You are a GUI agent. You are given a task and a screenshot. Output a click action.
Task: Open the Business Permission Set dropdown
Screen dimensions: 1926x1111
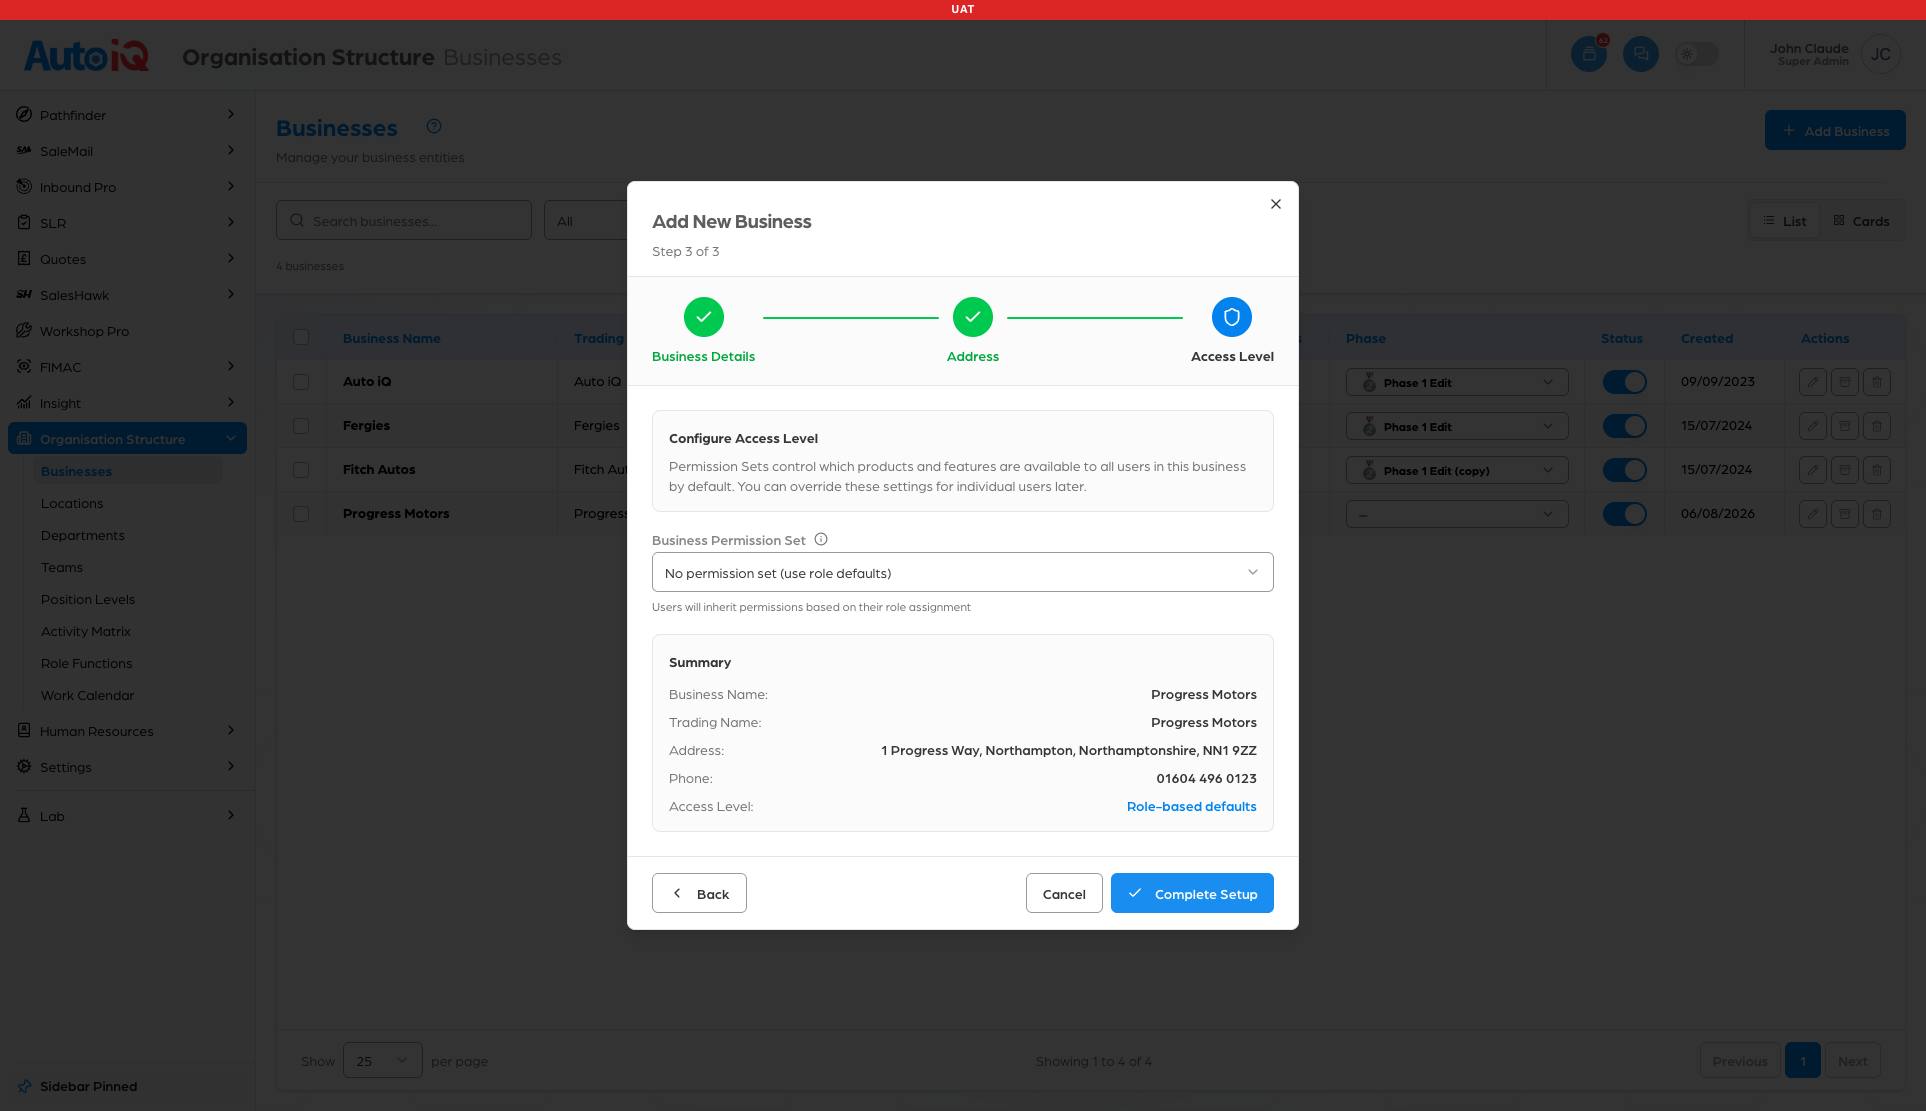tap(963, 572)
